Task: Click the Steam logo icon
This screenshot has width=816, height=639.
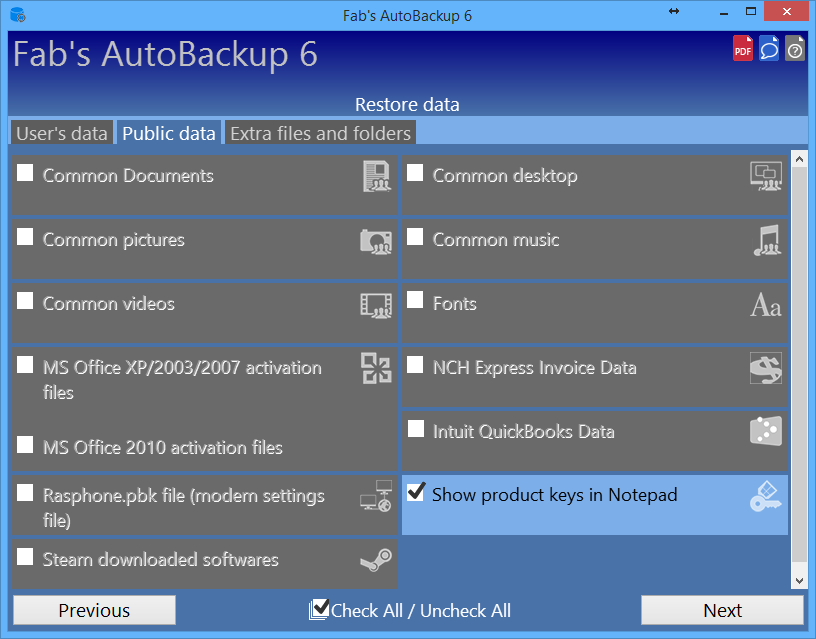Action: point(376,560)
